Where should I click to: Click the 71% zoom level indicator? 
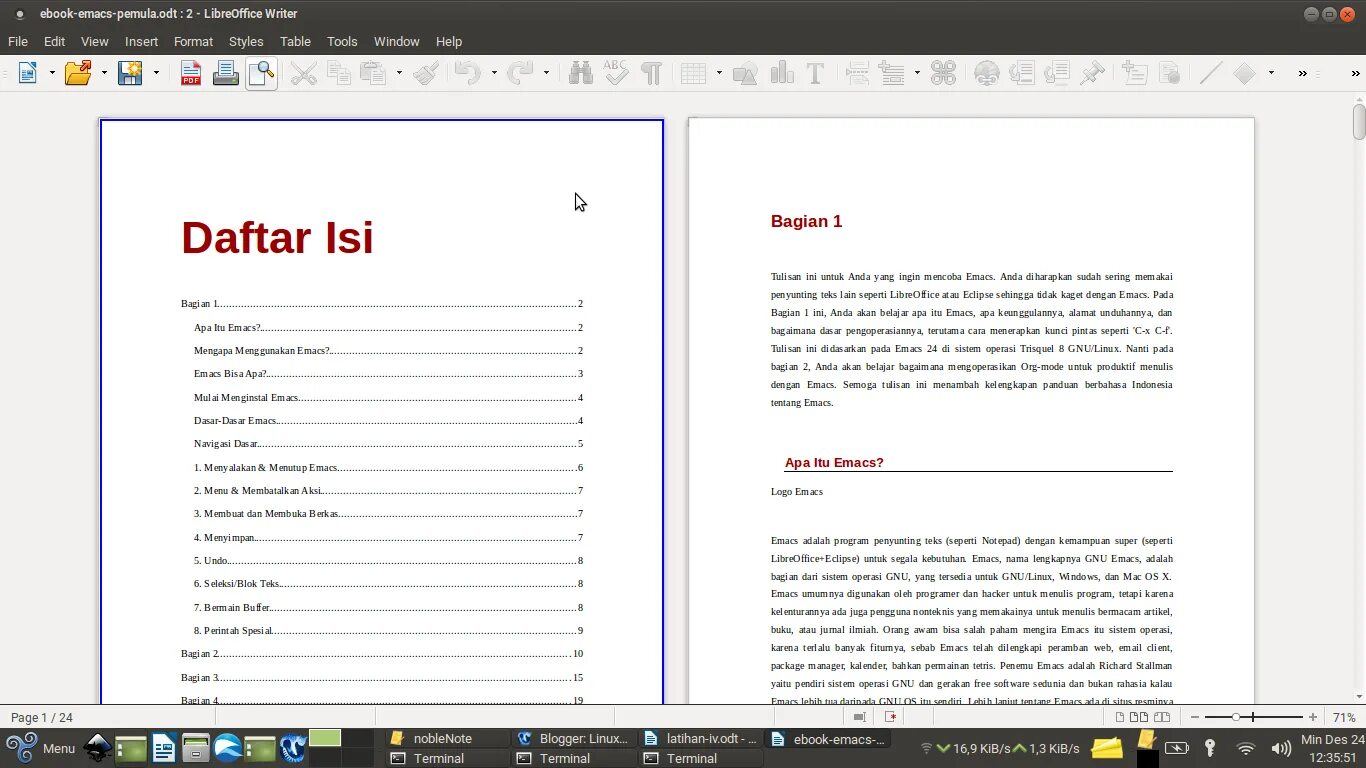coord(1344,717)
